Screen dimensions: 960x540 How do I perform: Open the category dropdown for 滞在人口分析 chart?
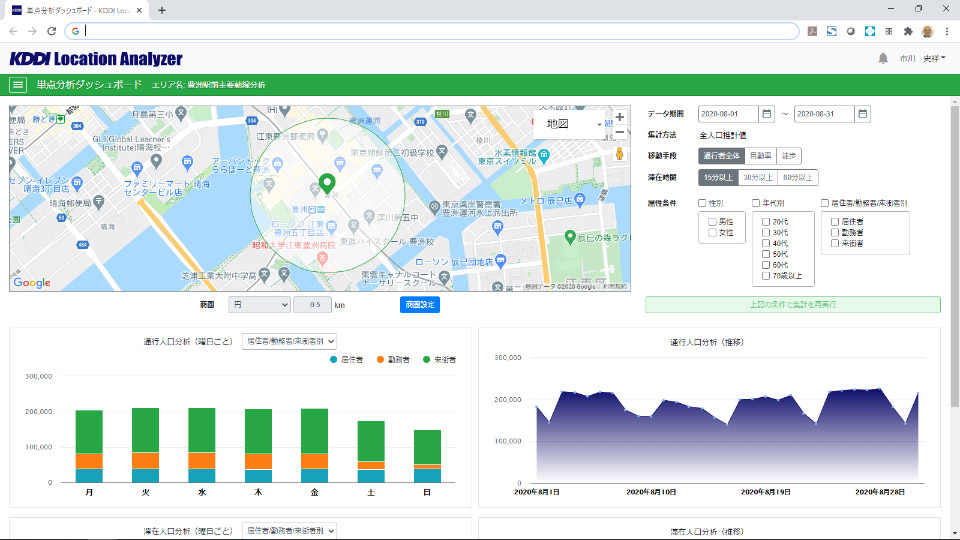[x=290, y=531]
